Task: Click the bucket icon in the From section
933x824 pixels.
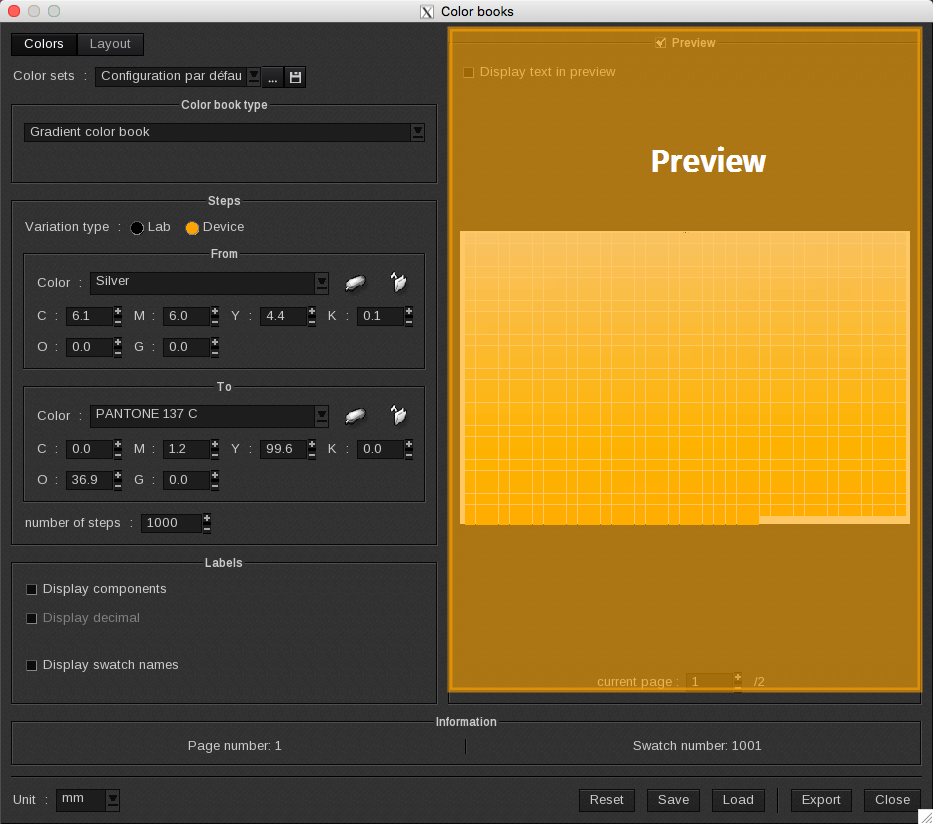Action: 398,283
